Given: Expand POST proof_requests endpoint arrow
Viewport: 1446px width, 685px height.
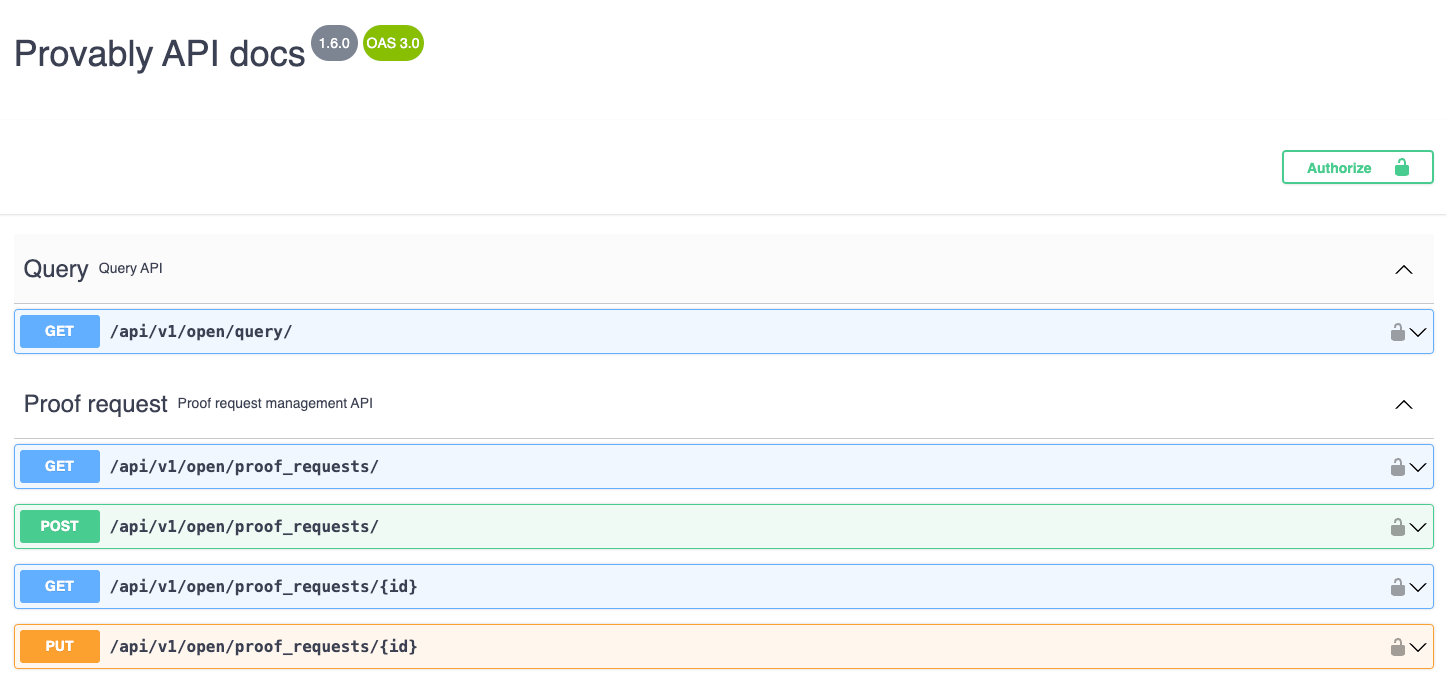Looking at the screenshot, I should tap(1419, 527).
